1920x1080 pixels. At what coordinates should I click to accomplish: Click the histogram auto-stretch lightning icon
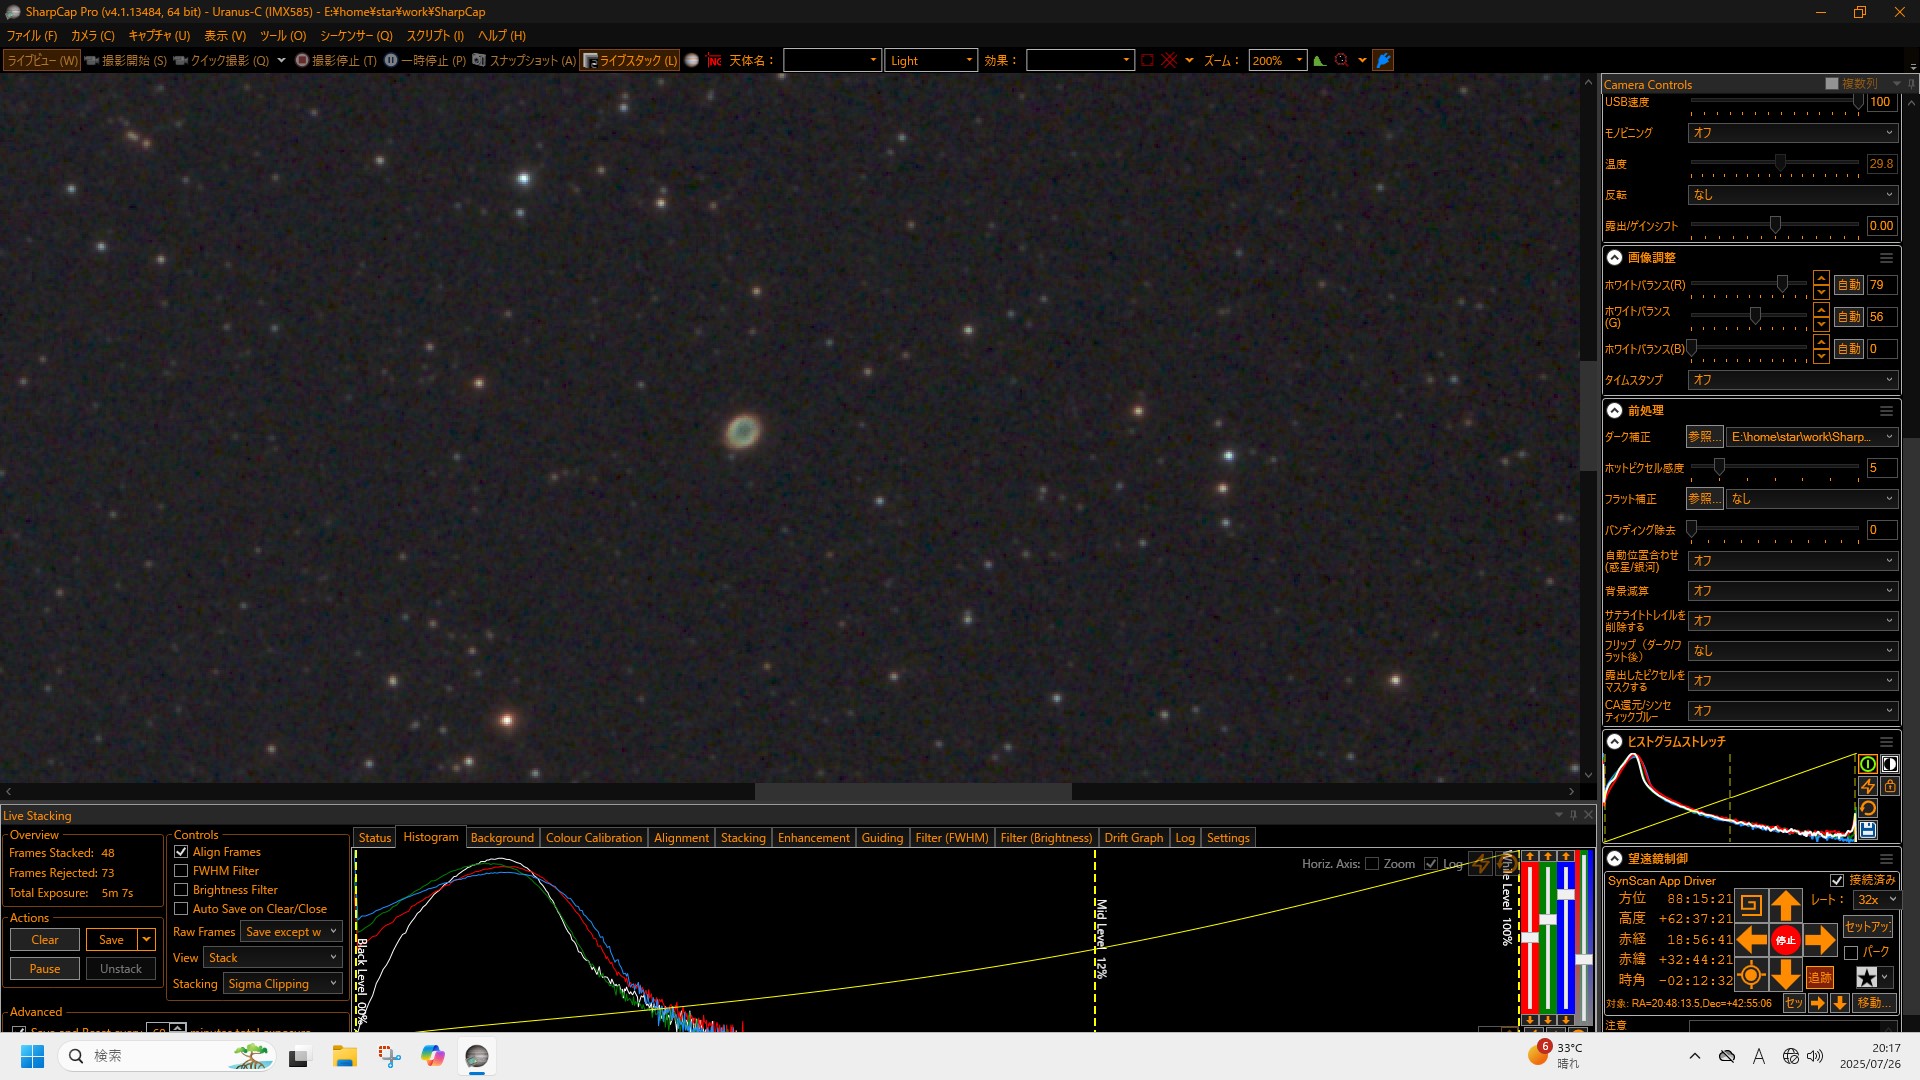[1867, 786]
